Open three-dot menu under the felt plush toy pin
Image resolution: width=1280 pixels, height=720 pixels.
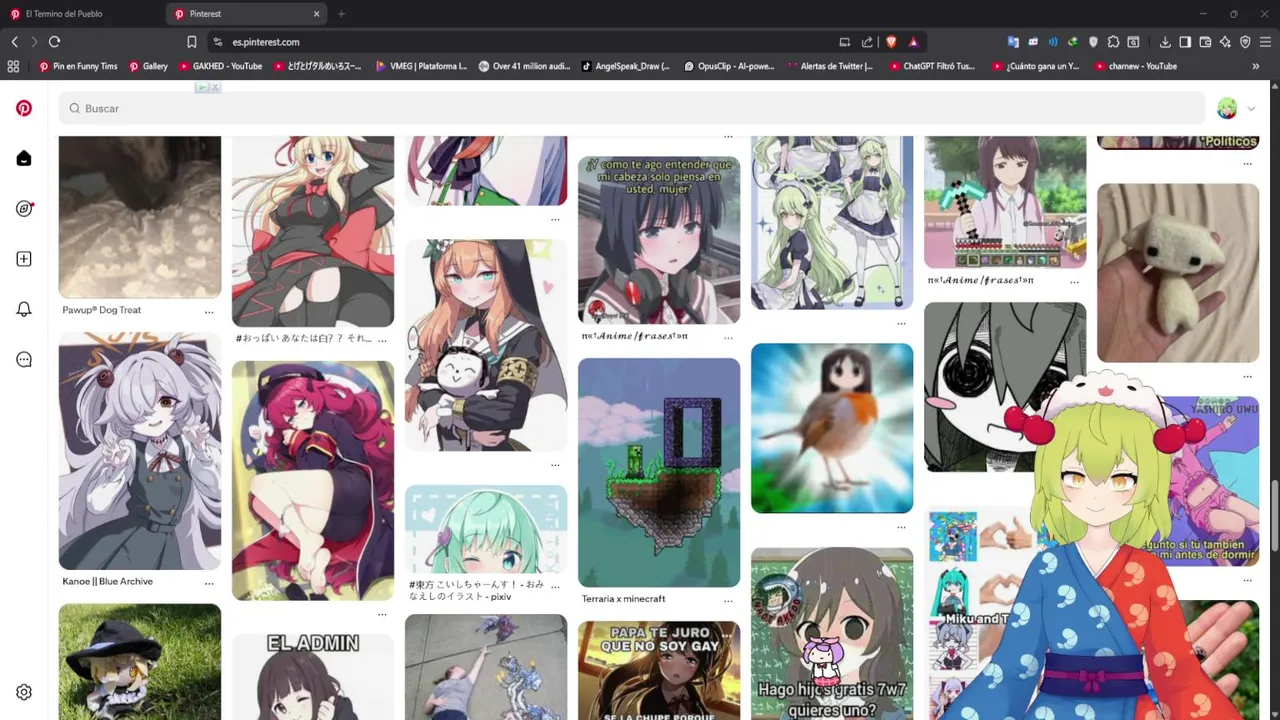1247,376
